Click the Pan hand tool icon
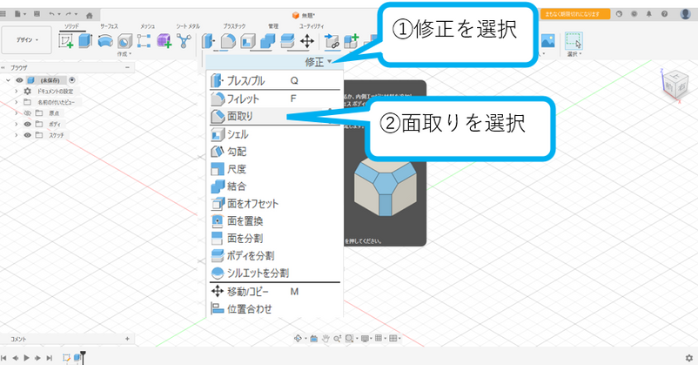The width and height of the screenshot is (698, 365). (x=325, y=339)
